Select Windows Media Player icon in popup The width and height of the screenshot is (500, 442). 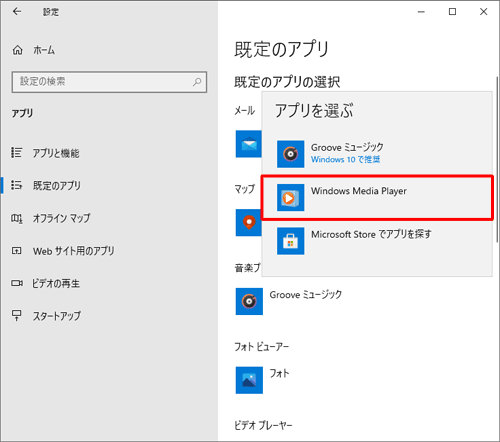tap(290, 198)
